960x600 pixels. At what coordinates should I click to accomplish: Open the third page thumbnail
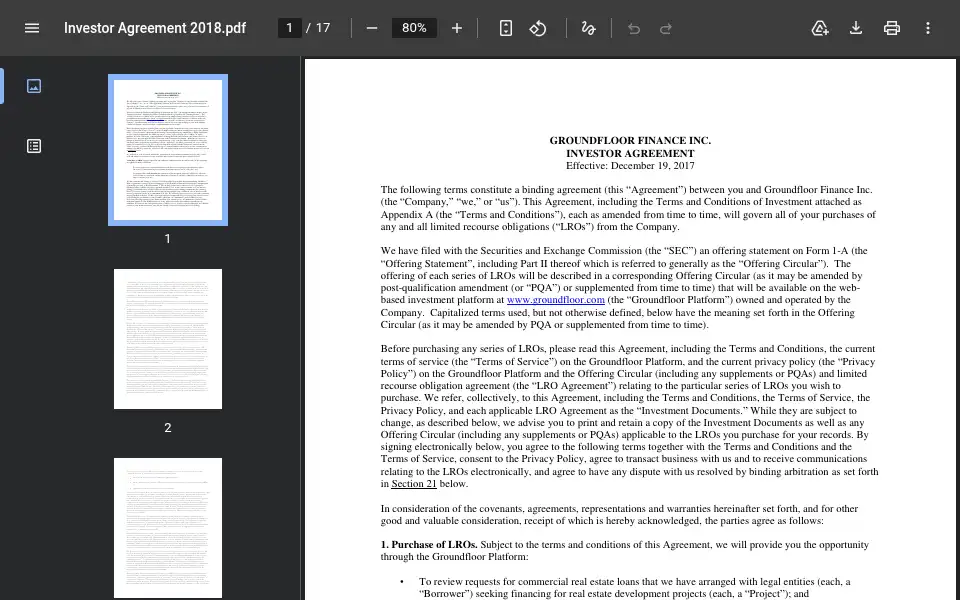coord(168,528)
